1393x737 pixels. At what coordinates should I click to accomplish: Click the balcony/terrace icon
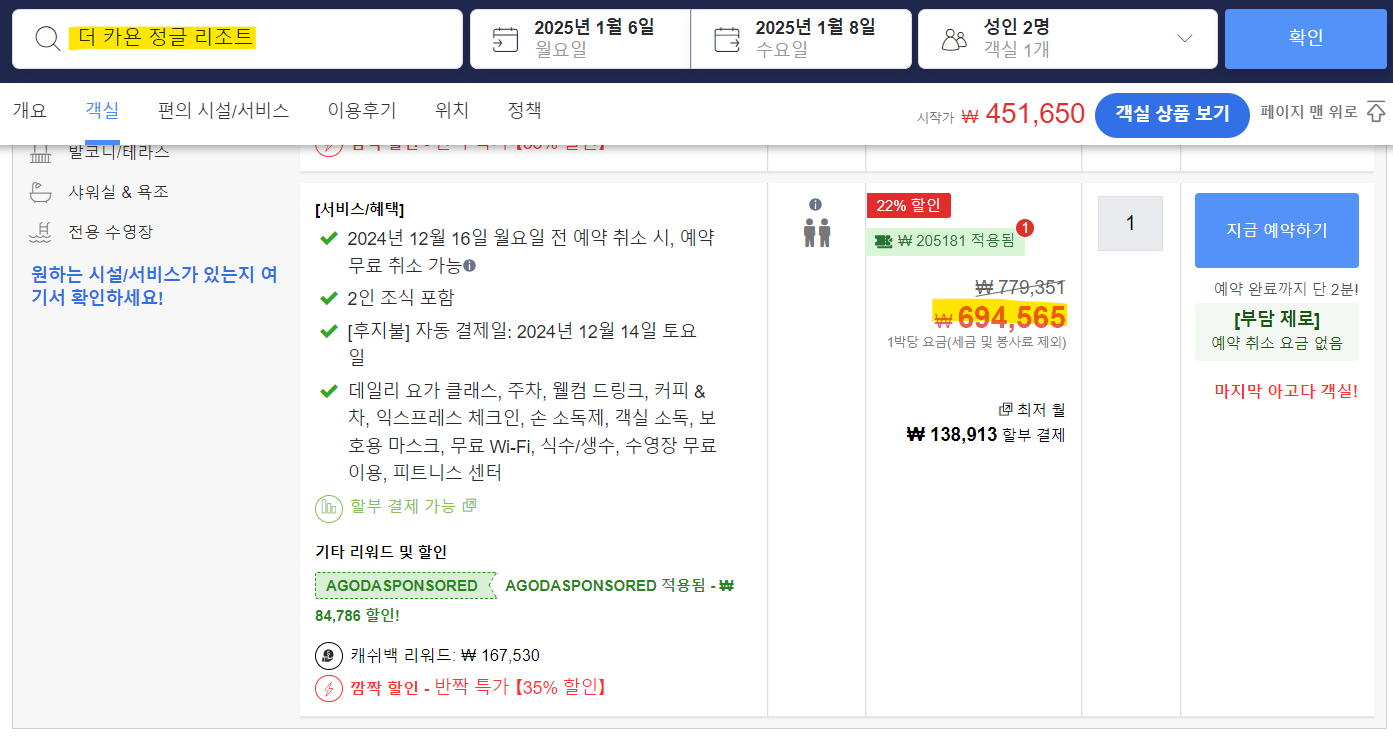(41, 153)
